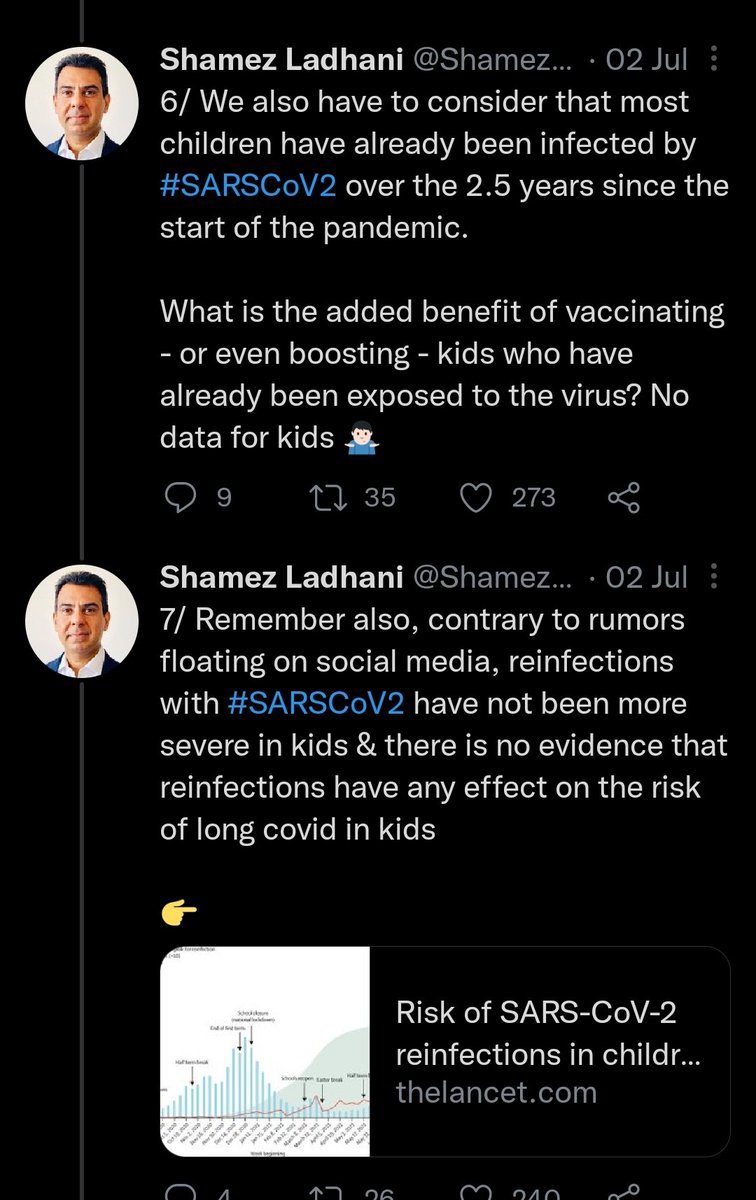
Task: Reply to tweet 7/ about reinfections
Action: point(181,1190)
